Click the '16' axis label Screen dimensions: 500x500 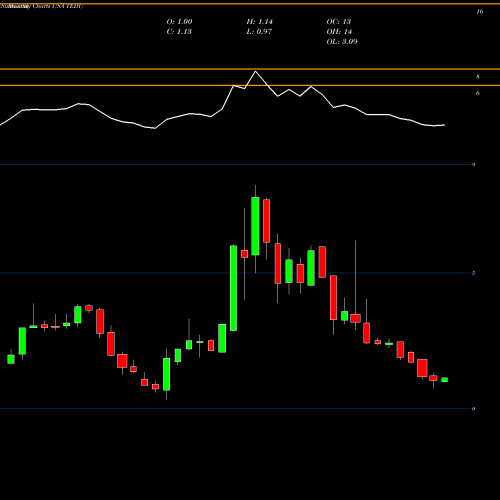pyautogui.click(x=479, y=12)
